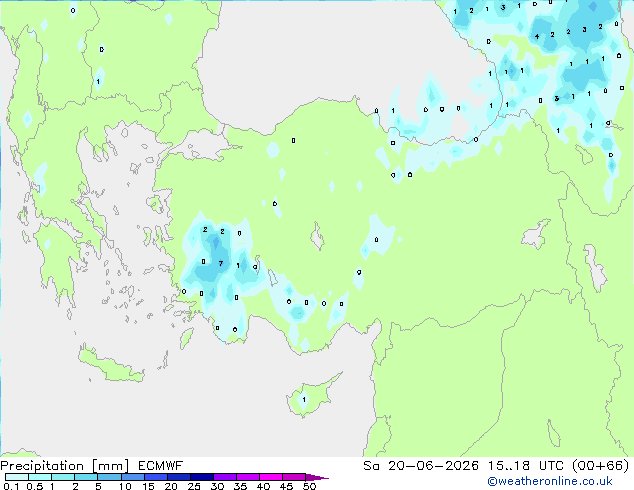This screenshot has width=634, height=490.
Task: Click the arrow tip beyond 50 mm
Action: [317, 477]
